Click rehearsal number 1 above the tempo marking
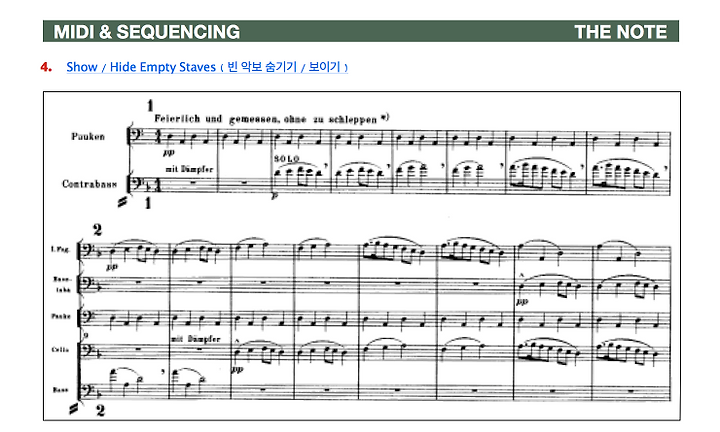 150,106
